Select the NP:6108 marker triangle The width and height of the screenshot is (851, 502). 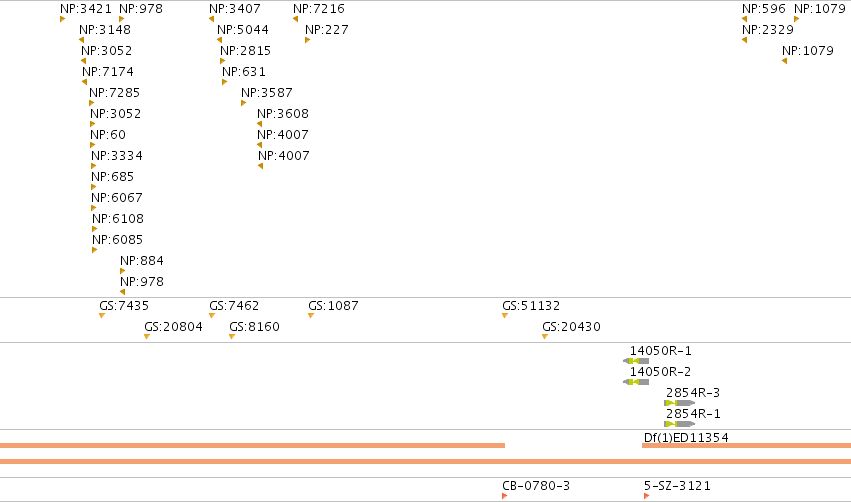[94, 230]
